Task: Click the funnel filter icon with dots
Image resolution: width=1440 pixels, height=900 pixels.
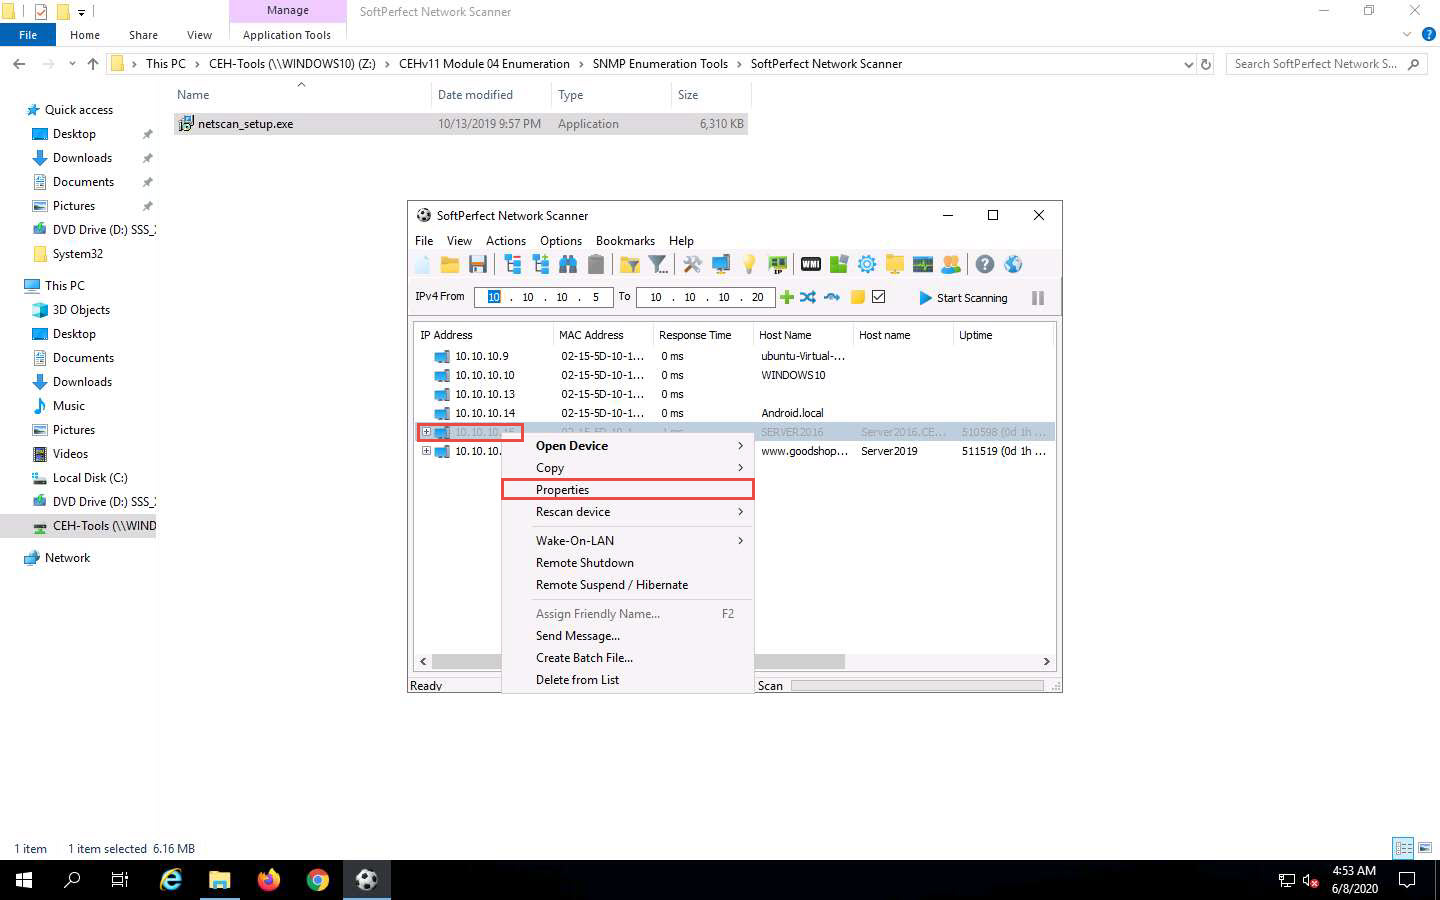Action: (x=658, y=265)
